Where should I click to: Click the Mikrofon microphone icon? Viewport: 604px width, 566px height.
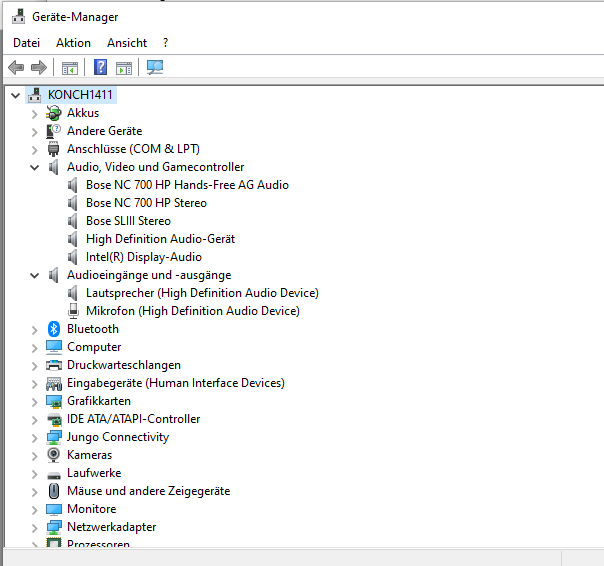(73, 311)
